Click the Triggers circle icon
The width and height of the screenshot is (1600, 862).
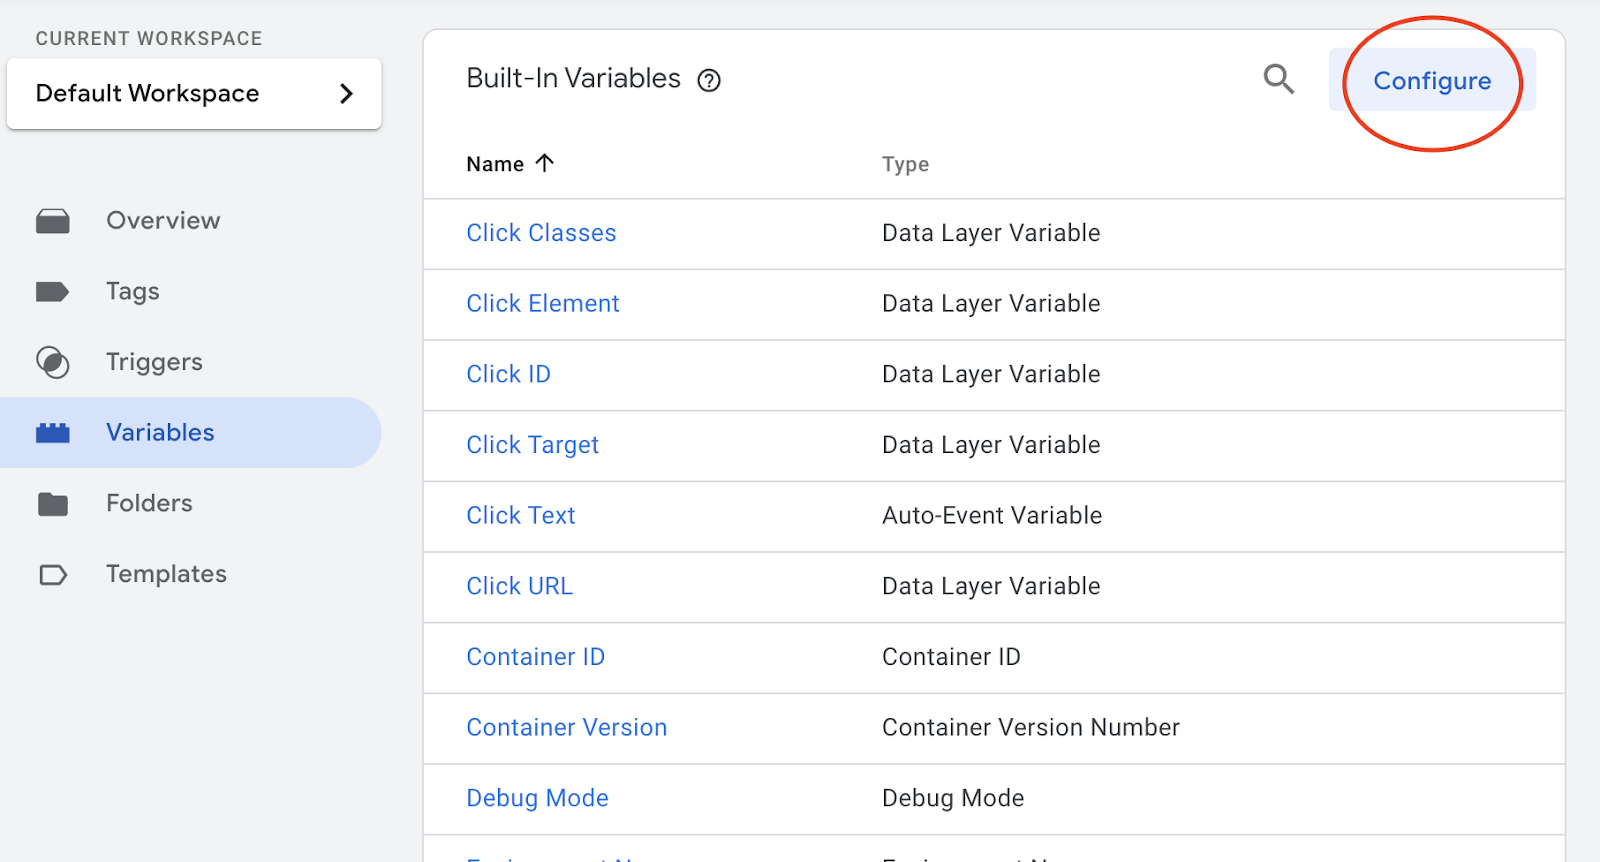53,362
